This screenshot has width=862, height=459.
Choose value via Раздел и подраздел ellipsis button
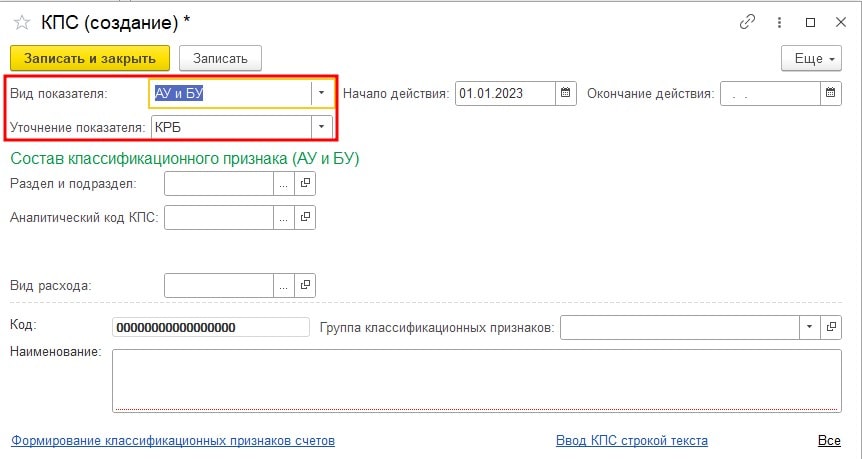[x=284, y=184]
